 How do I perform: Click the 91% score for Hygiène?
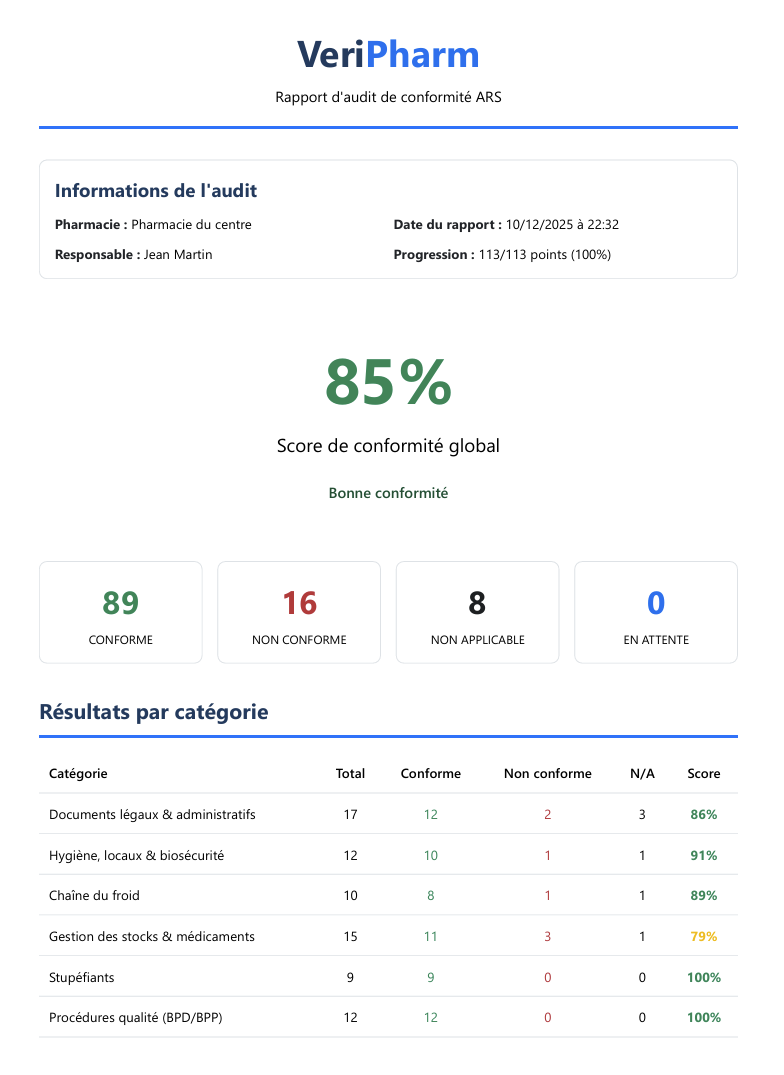704,856
